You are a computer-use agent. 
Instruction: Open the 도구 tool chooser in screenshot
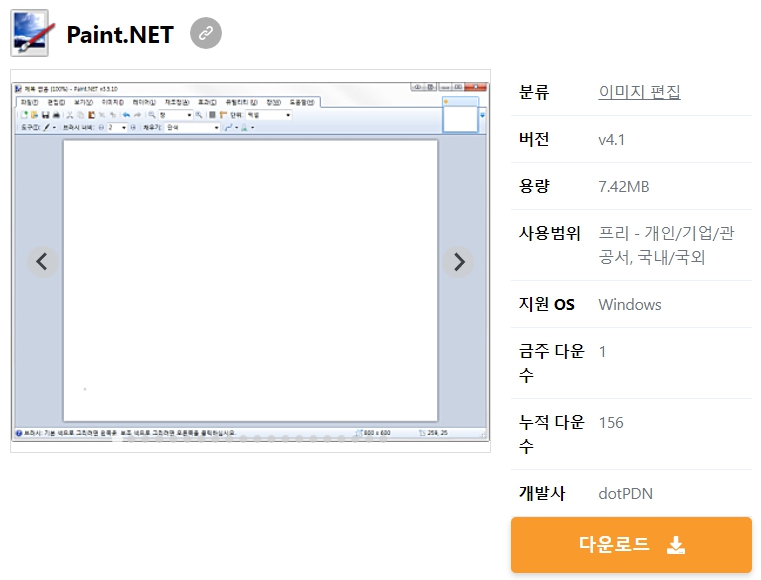[50, 127]
